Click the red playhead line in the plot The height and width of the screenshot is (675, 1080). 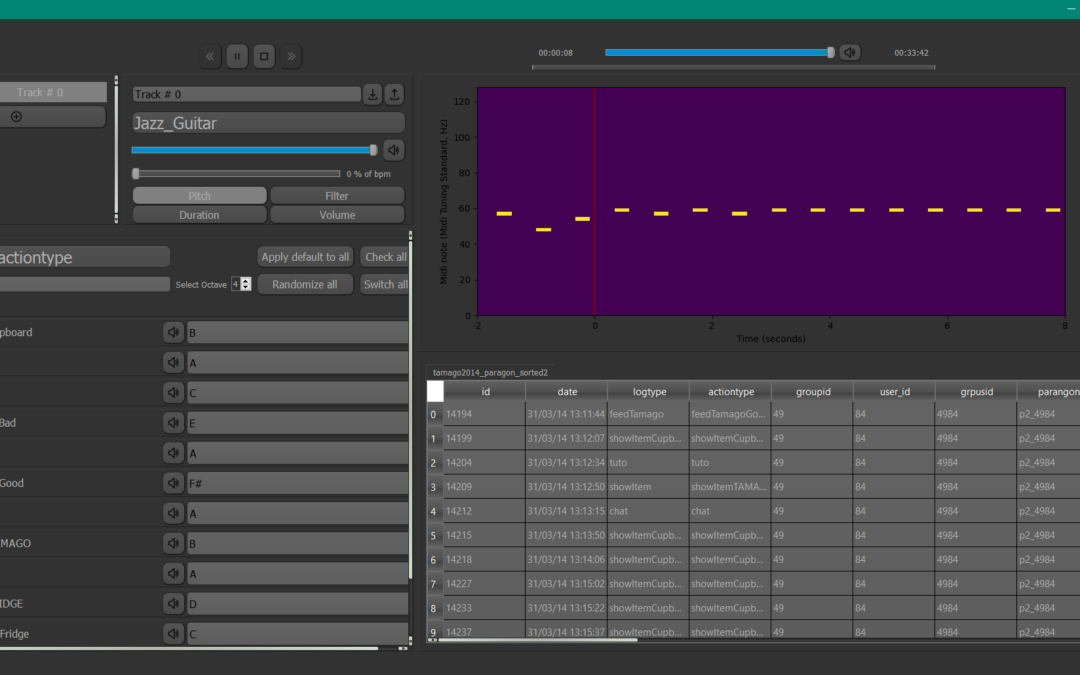pyautogui.click(x=594, y=201)
